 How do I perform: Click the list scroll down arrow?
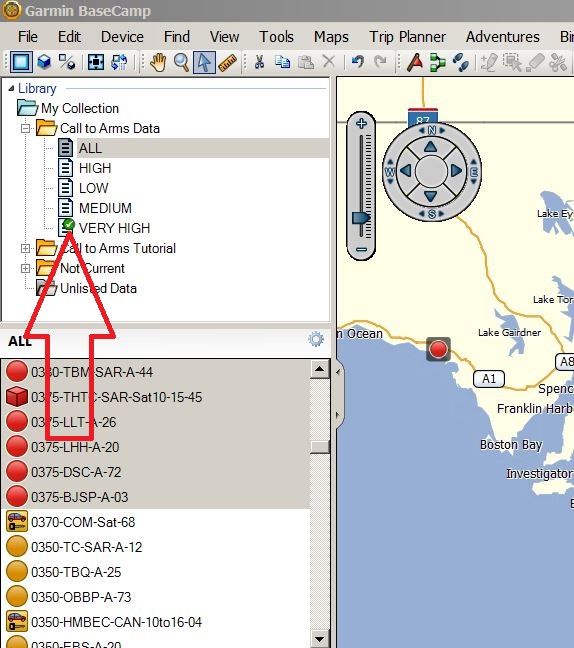(319, 639)
